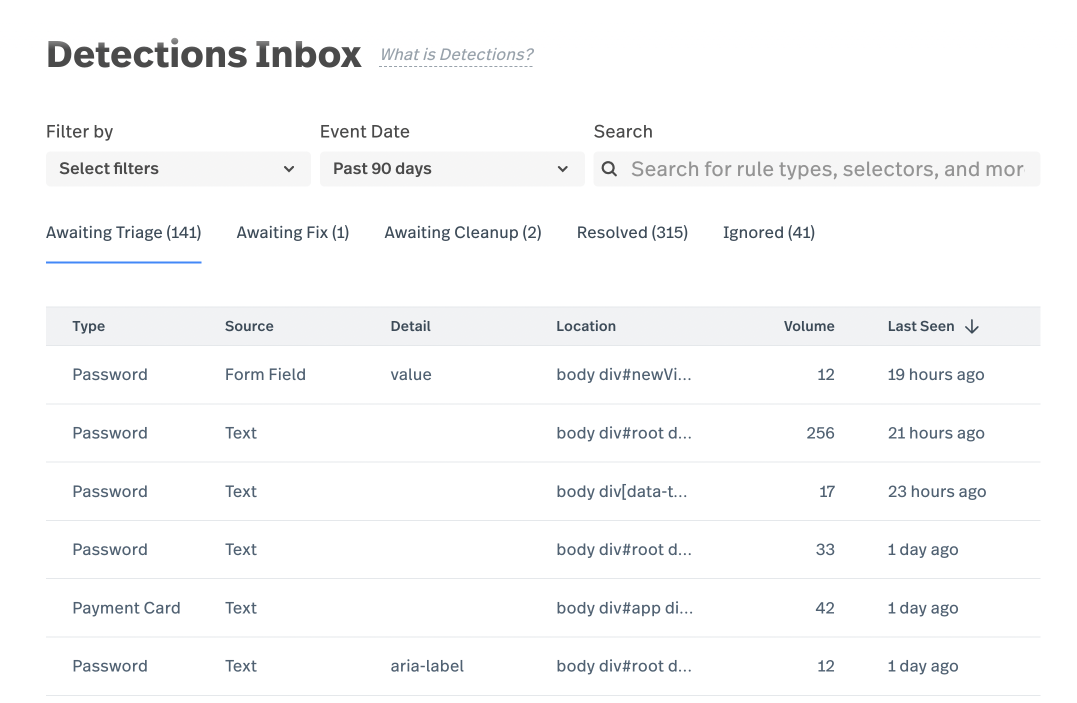Screen dimensions: 1077x703
Task: Click the value detail cell
Action: (x=411, y=375)
